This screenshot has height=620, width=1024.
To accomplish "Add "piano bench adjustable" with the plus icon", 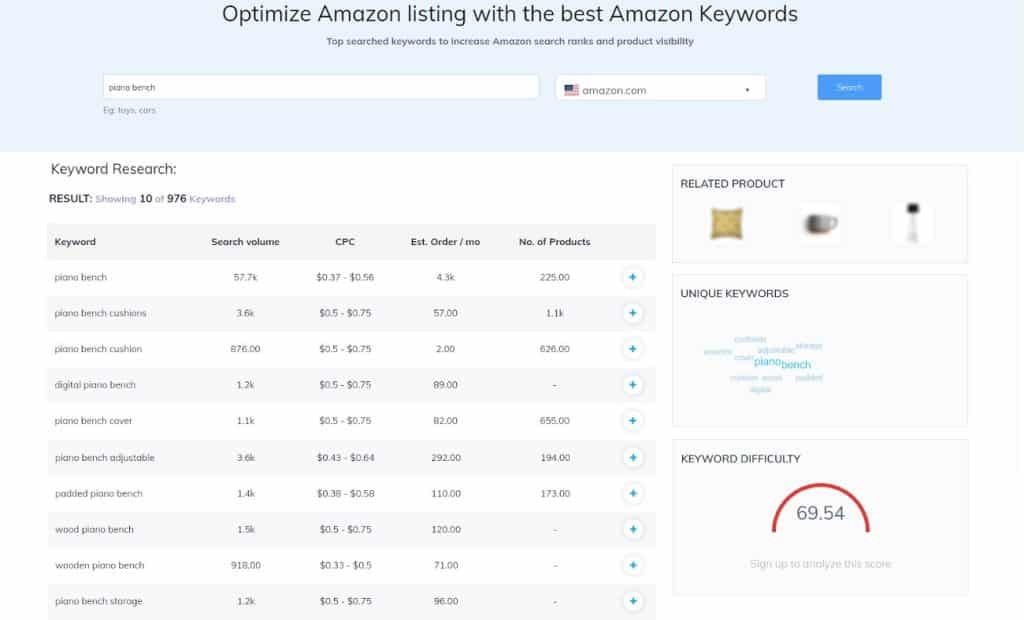I will 632,457.
